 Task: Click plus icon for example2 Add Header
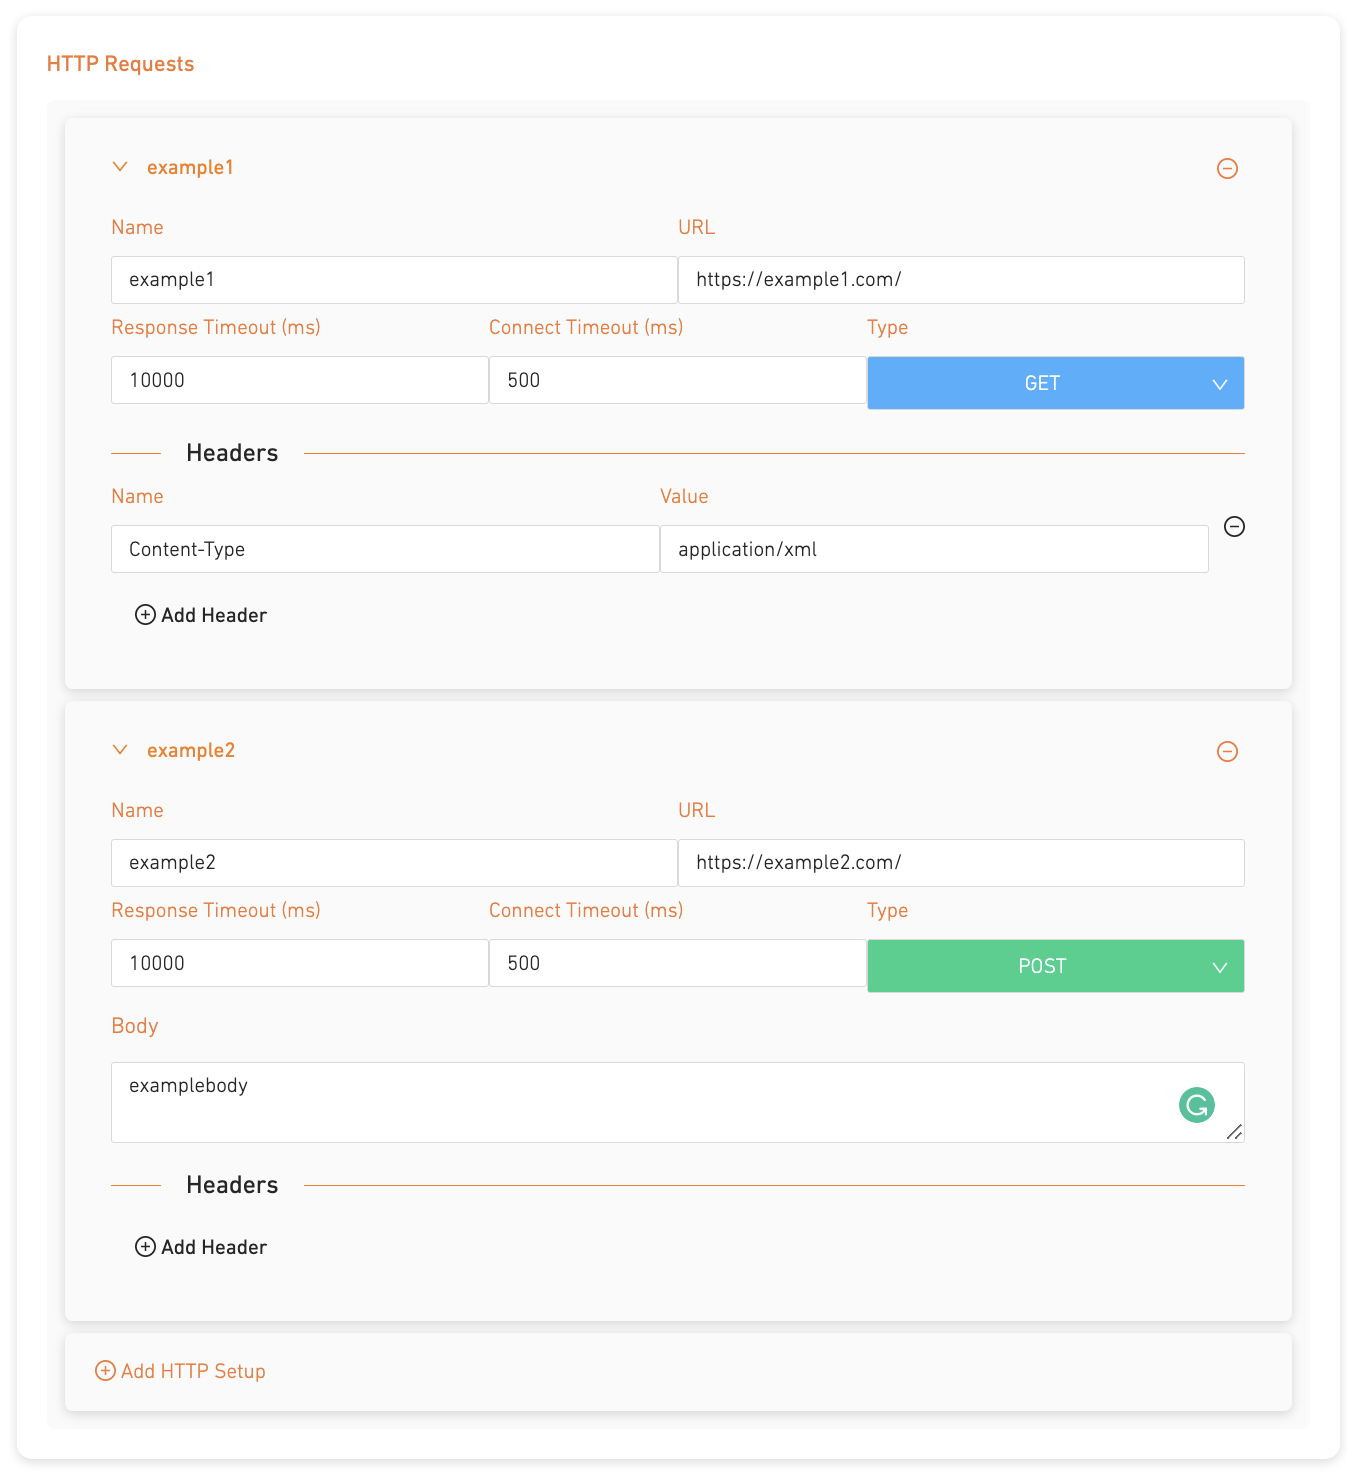click(145, 1247)
